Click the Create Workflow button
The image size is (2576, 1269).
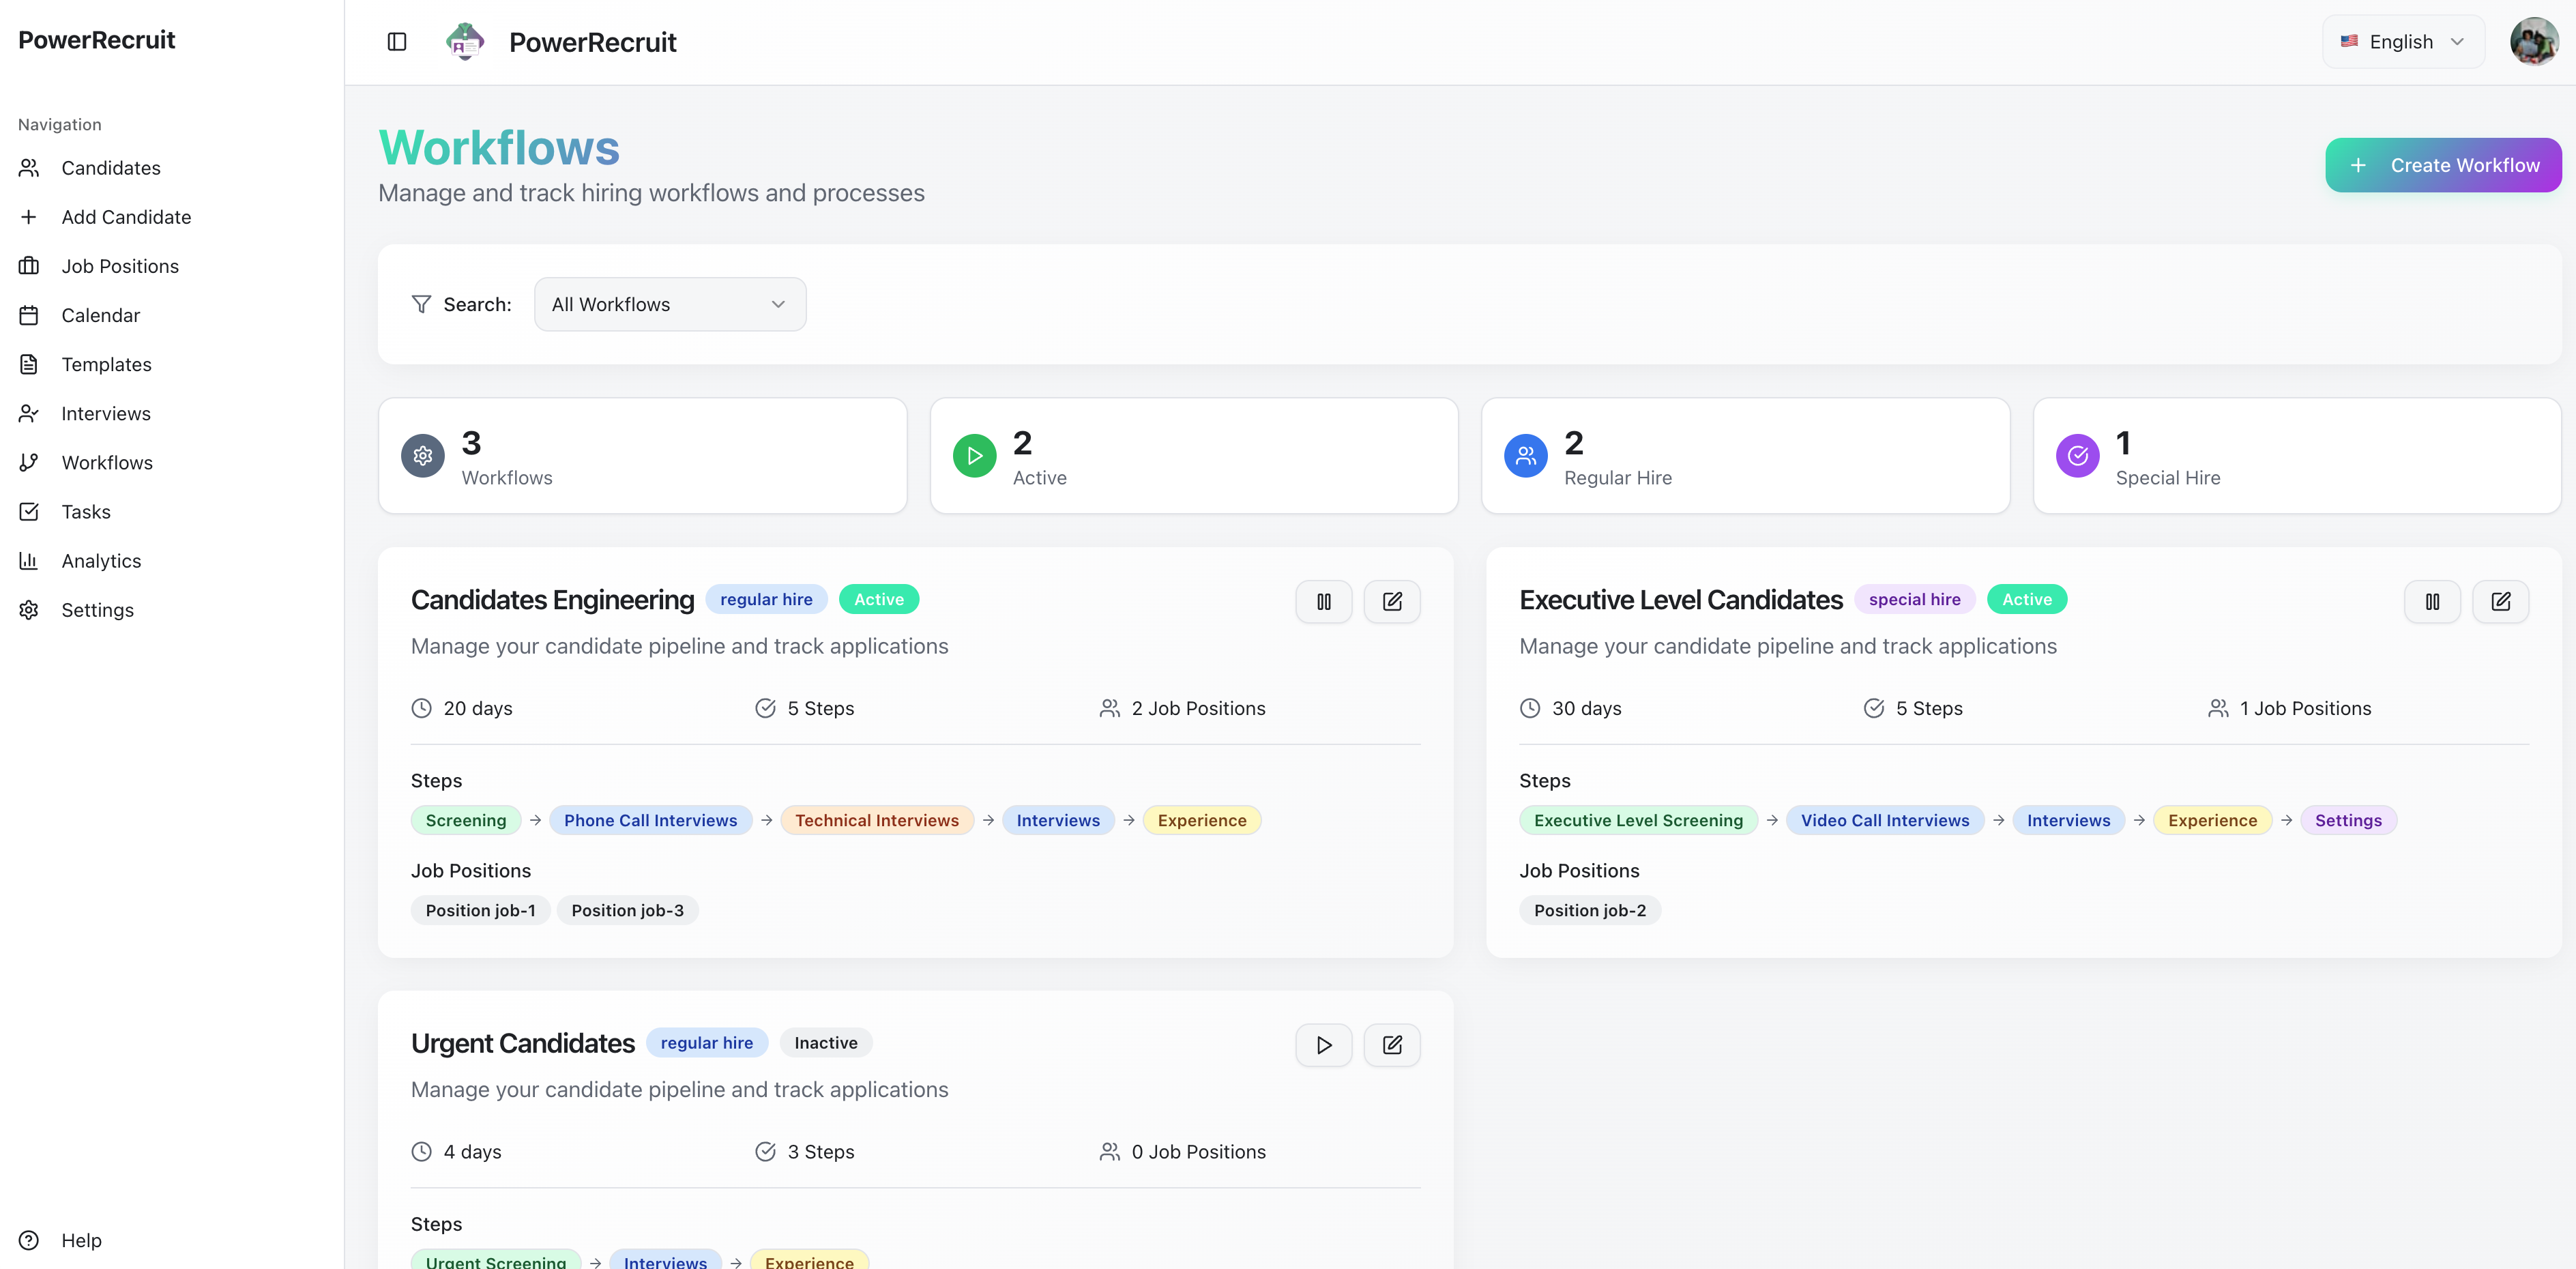(2442, 165)
